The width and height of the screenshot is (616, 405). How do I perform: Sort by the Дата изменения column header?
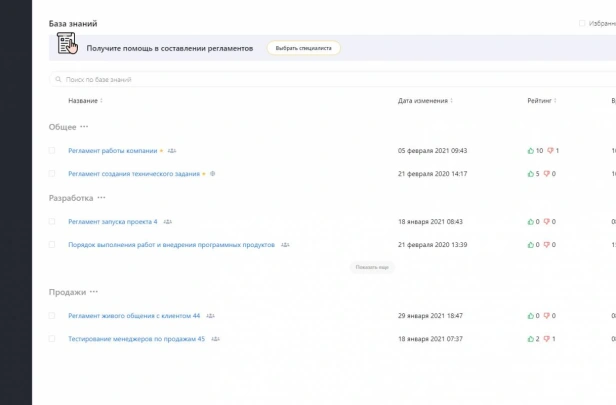(425, 101)
